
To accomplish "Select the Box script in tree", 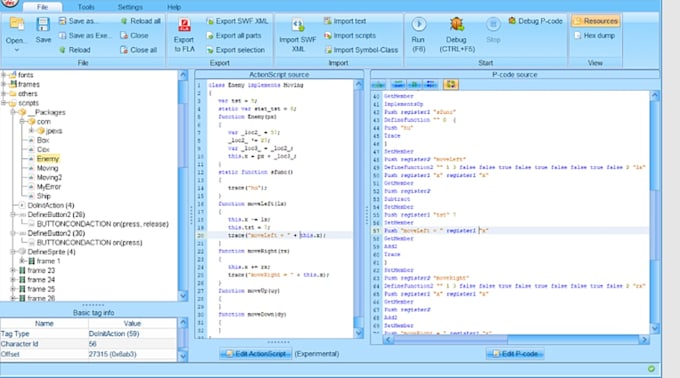I will [x=43, y=140].
